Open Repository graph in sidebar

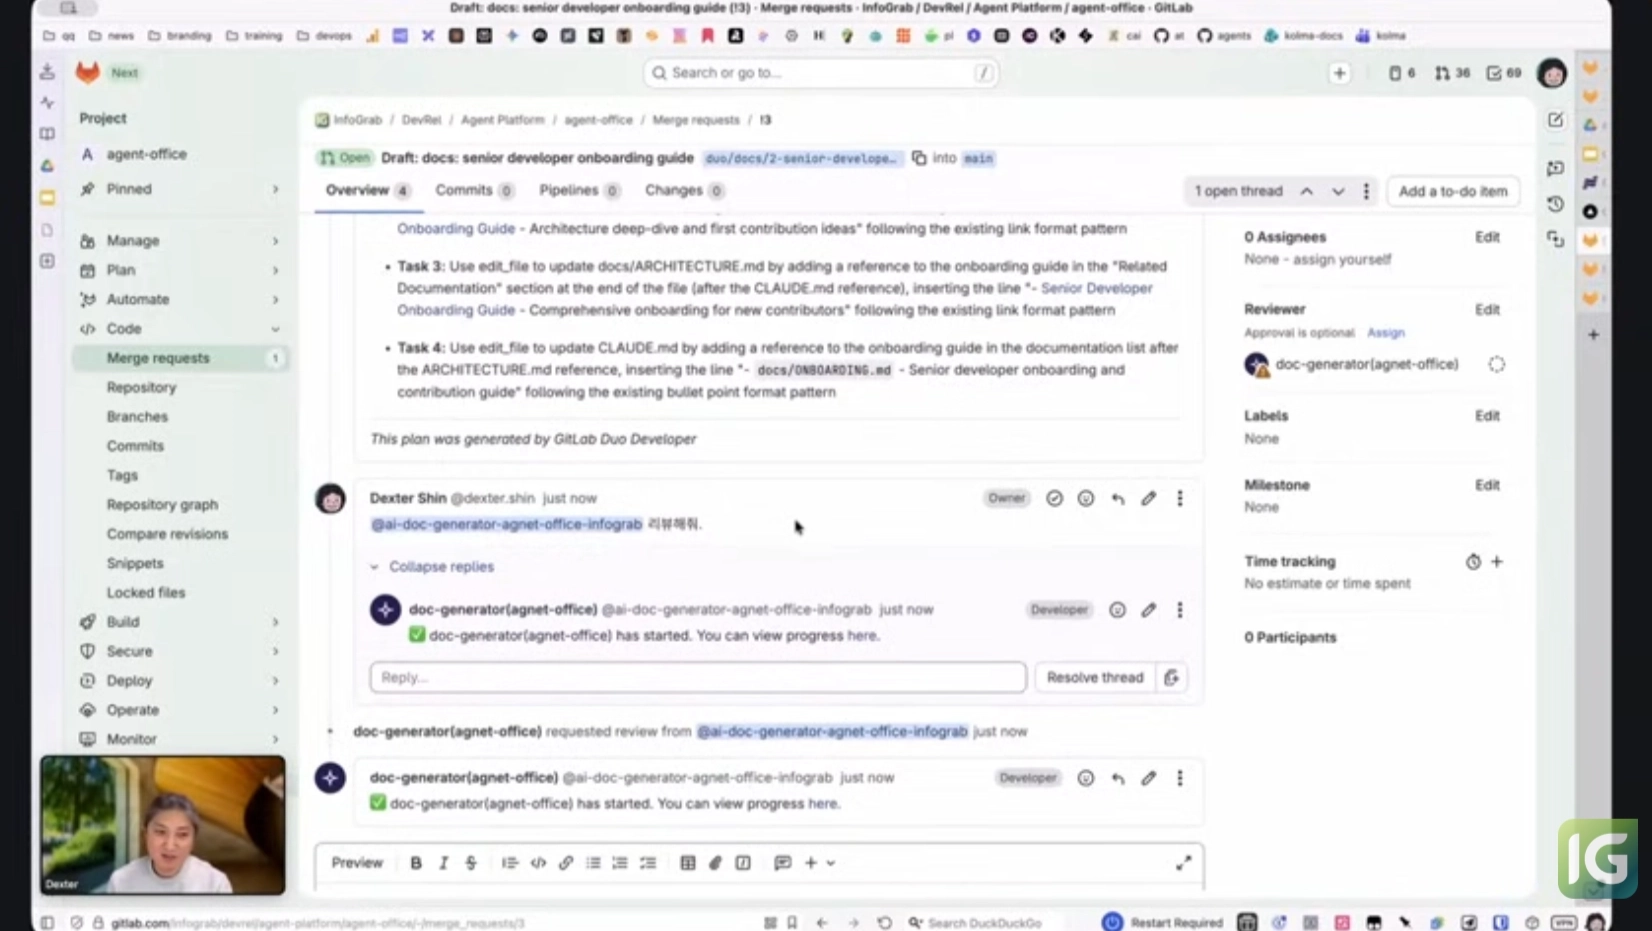162,504
